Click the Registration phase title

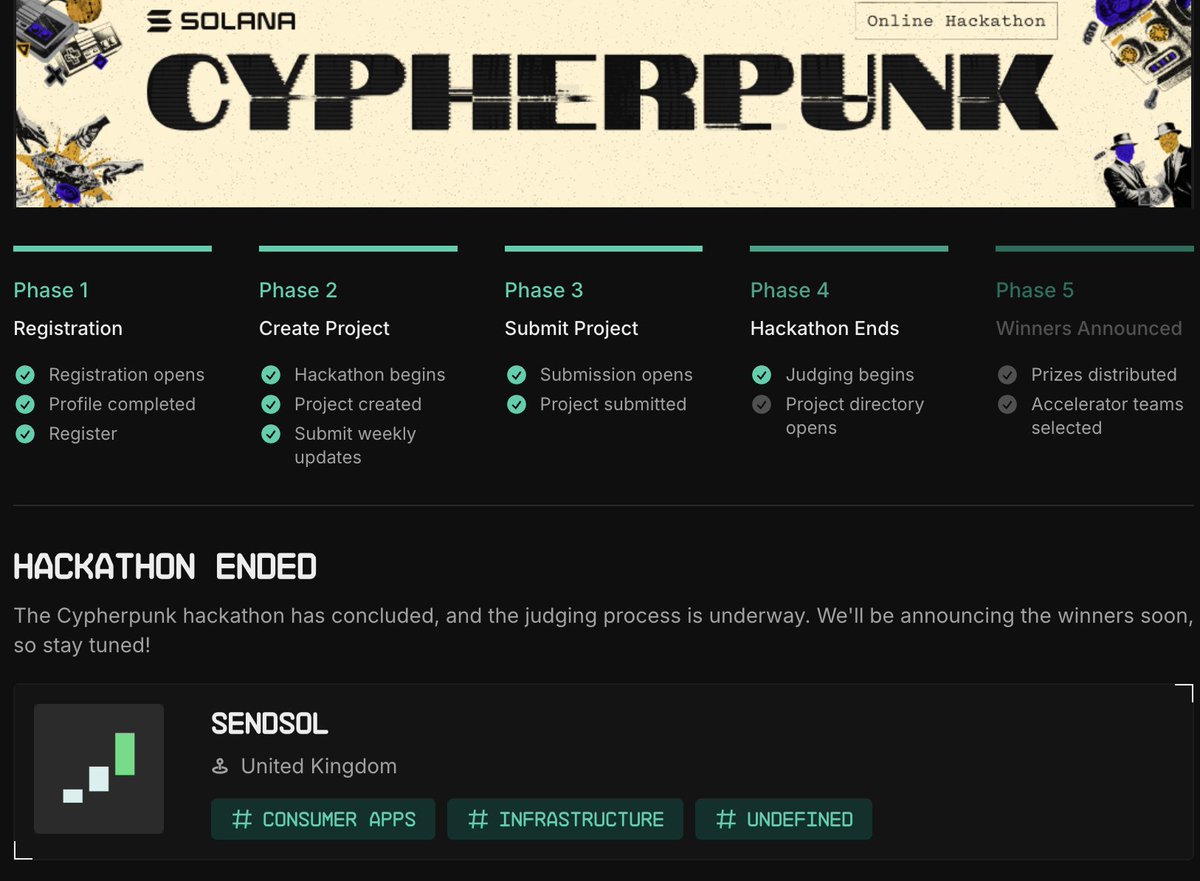click(x=68, y=328)
